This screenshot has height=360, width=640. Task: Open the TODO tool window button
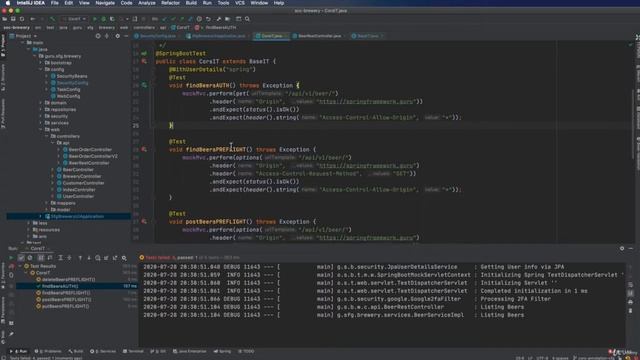point(246,351)
